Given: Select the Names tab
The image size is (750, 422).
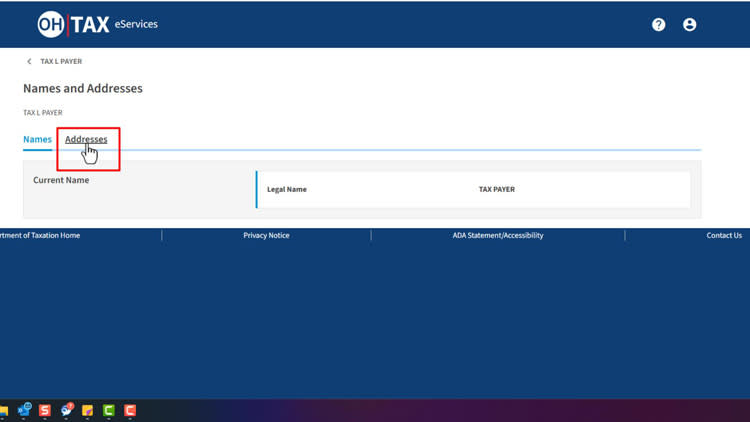Looking at the screenshot, I should click(37, 139).
